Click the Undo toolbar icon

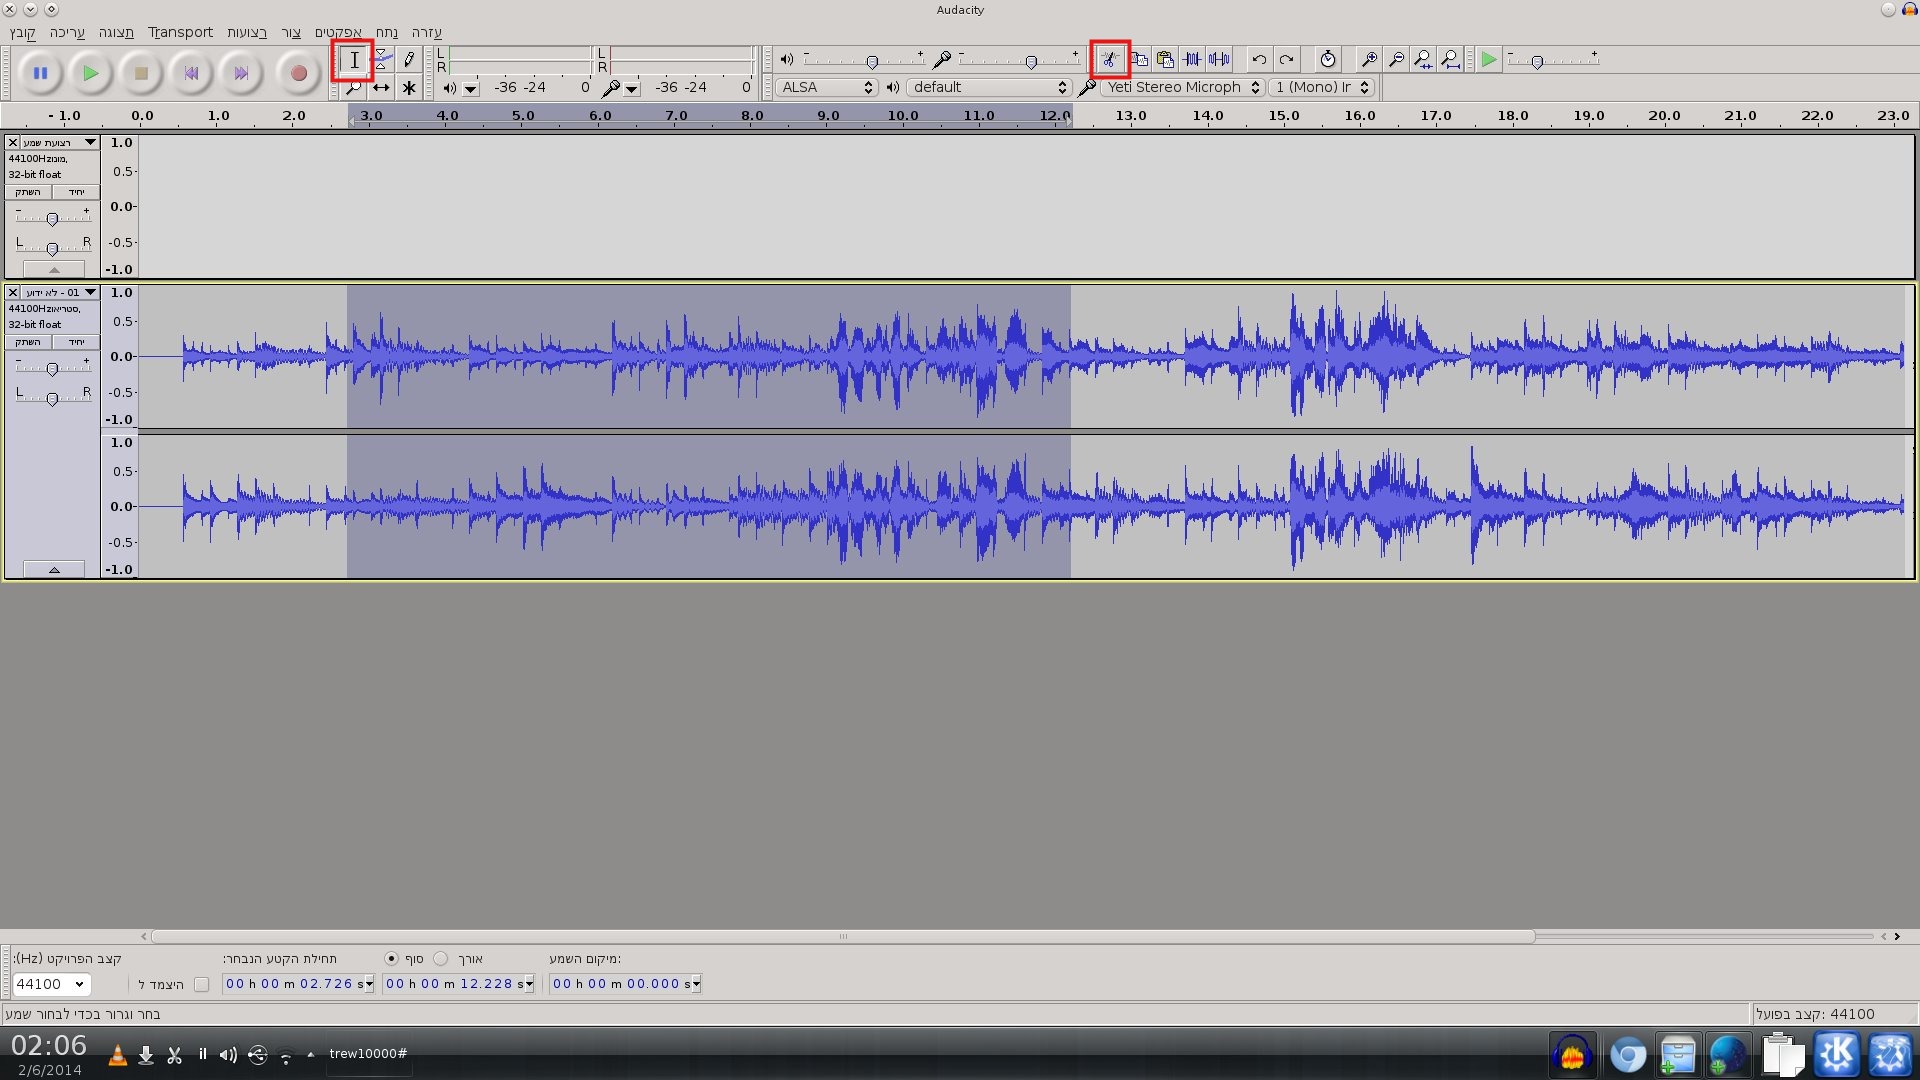click(1259, 60)
